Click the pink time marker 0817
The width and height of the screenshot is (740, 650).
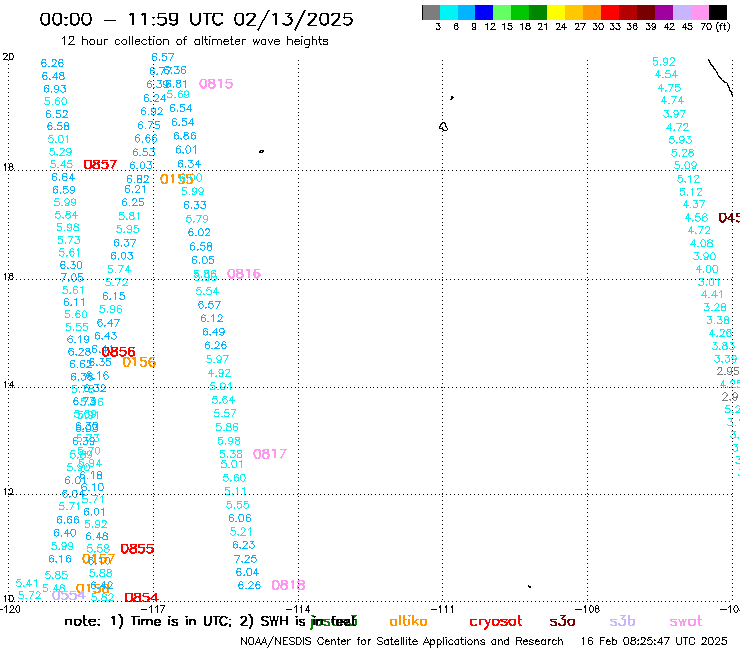(269, 454)
